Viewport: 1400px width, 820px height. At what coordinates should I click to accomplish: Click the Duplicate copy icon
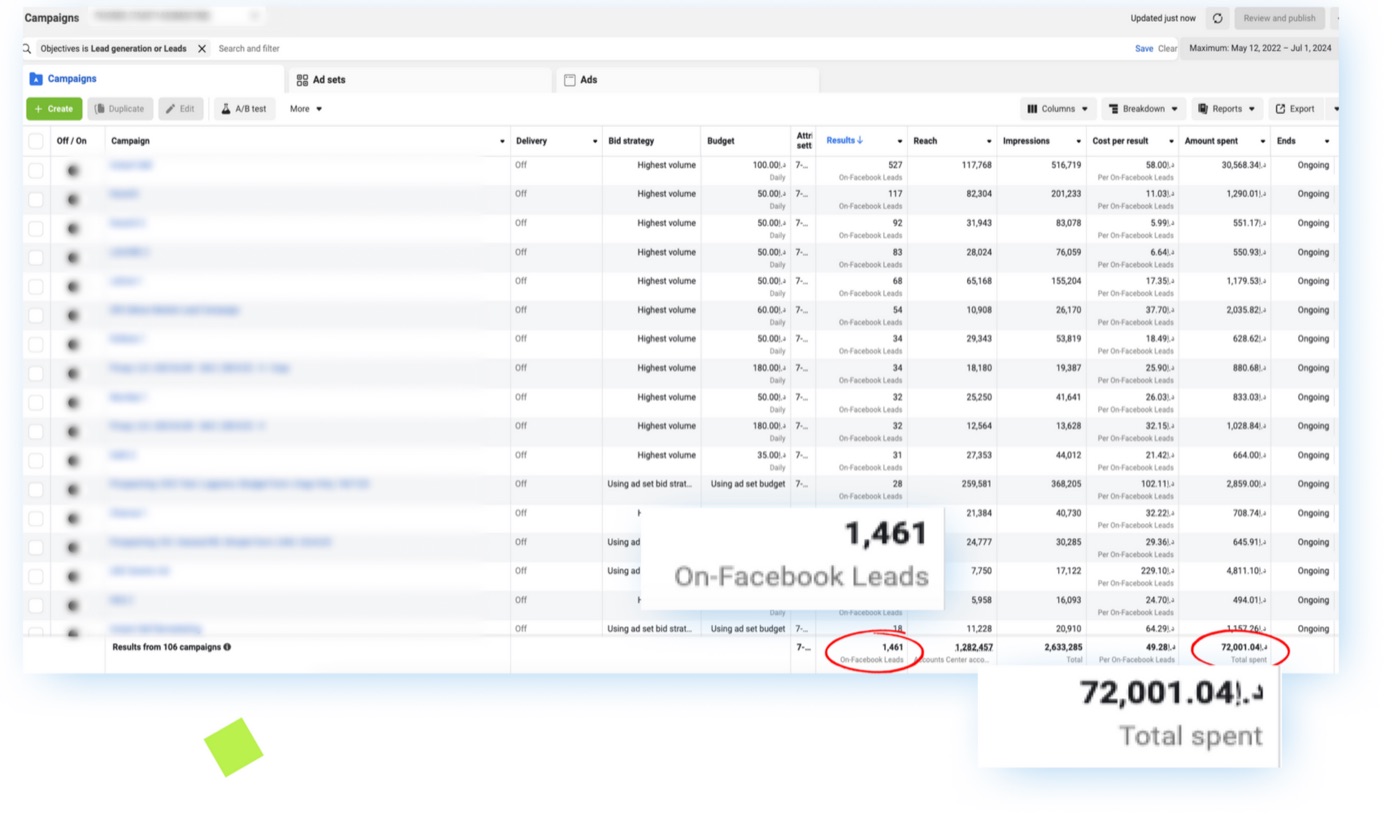coord(100,109)
